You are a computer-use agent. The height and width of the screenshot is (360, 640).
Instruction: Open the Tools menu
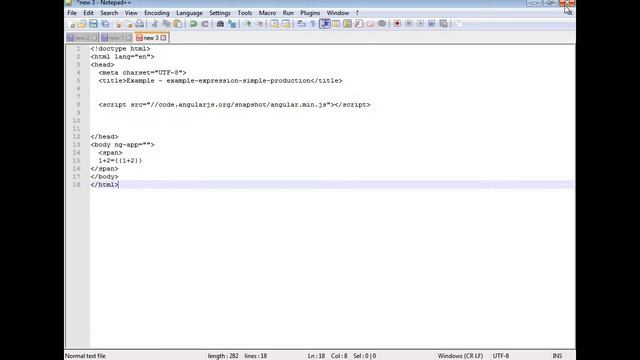coord(245,13)
